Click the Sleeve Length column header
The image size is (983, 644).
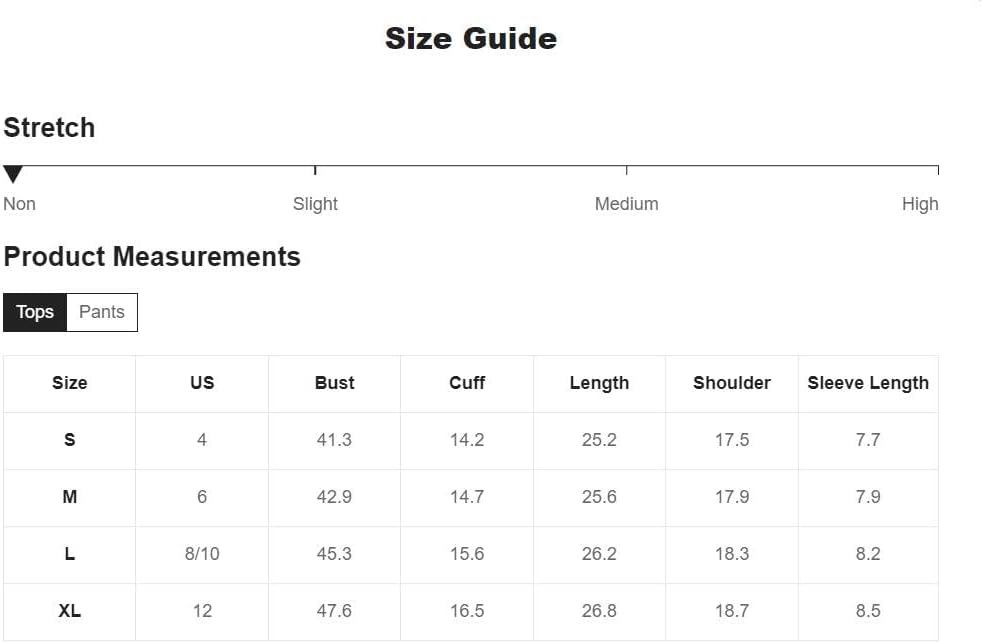pos(868,383)
